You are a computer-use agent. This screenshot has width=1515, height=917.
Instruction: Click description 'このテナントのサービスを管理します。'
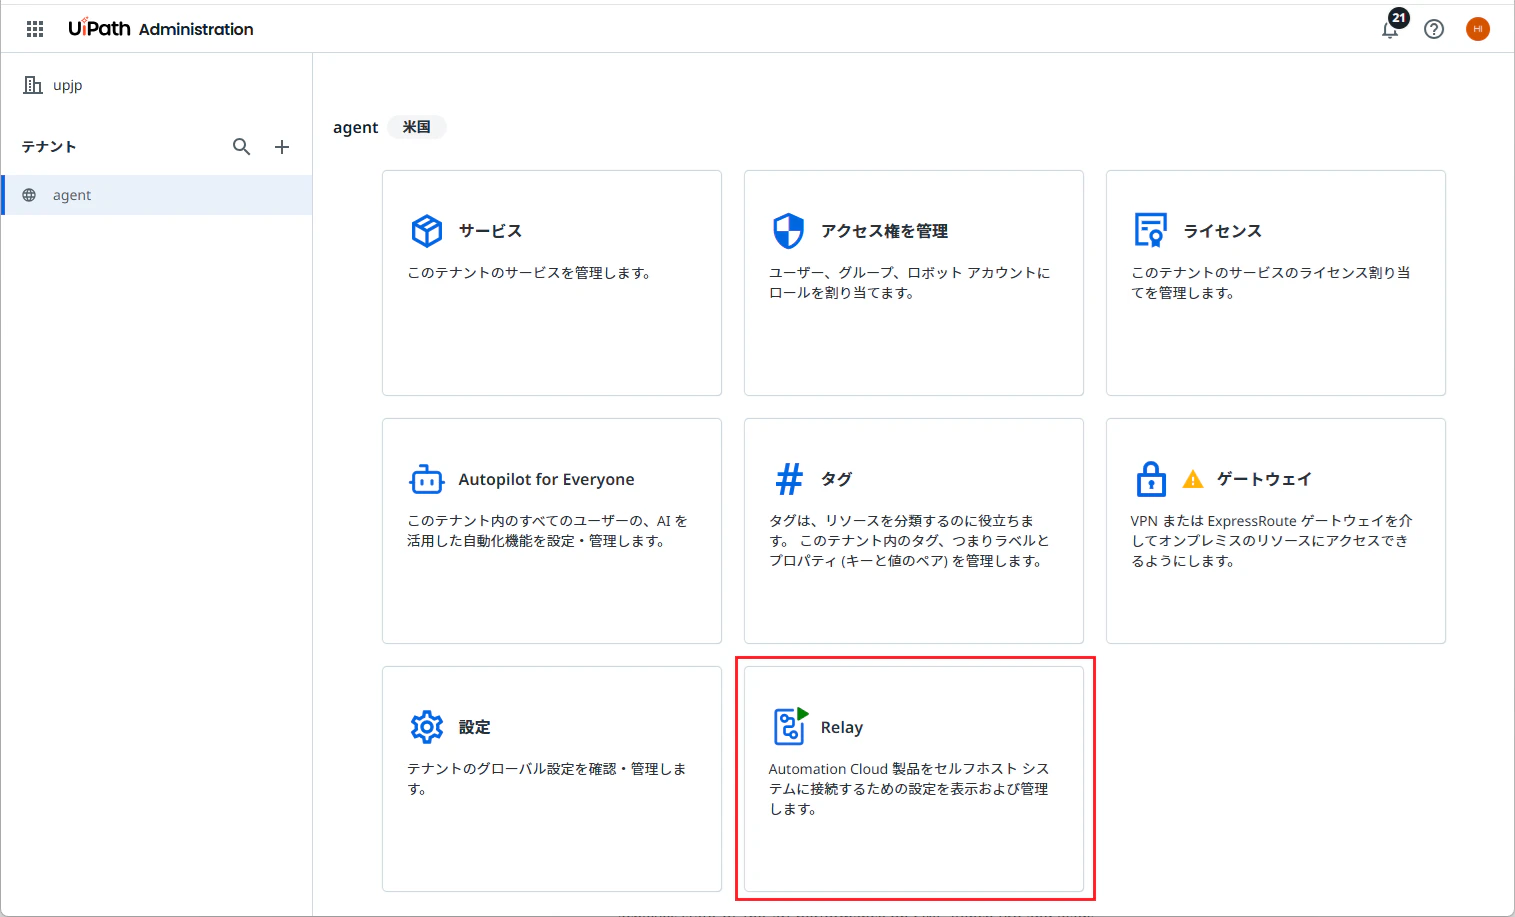click(530, 273)
